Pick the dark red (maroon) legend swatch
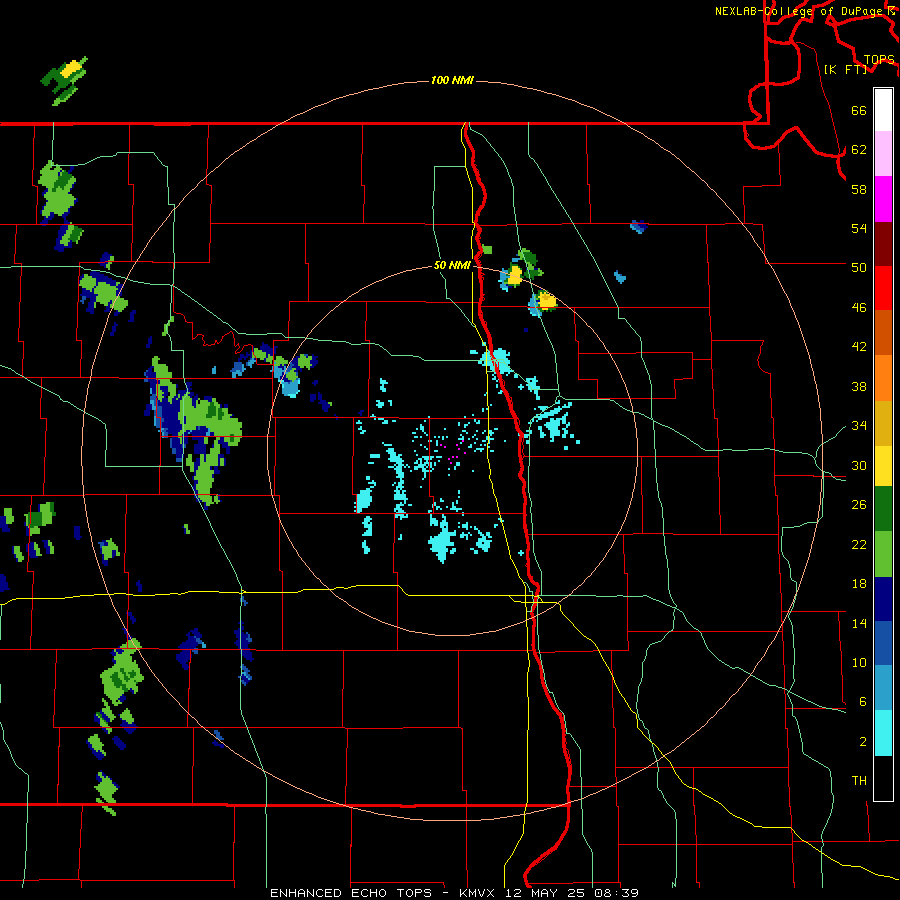The height and width of the screenshot is (900, 900). point(883,244)
